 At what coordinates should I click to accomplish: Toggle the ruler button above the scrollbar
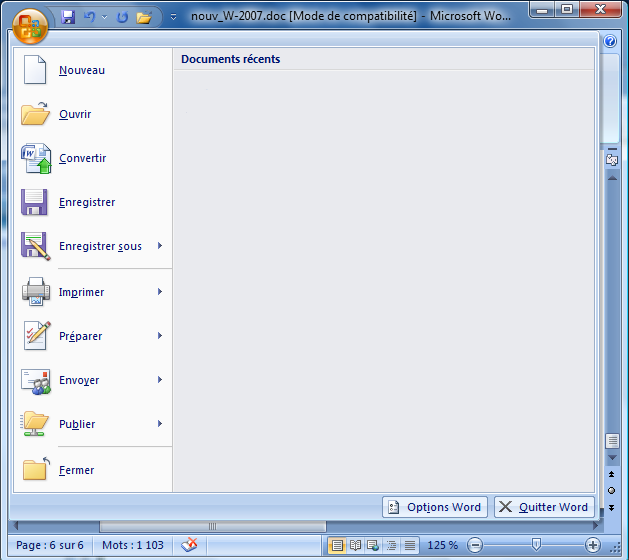pyautogui.click(x=612, y=159)
